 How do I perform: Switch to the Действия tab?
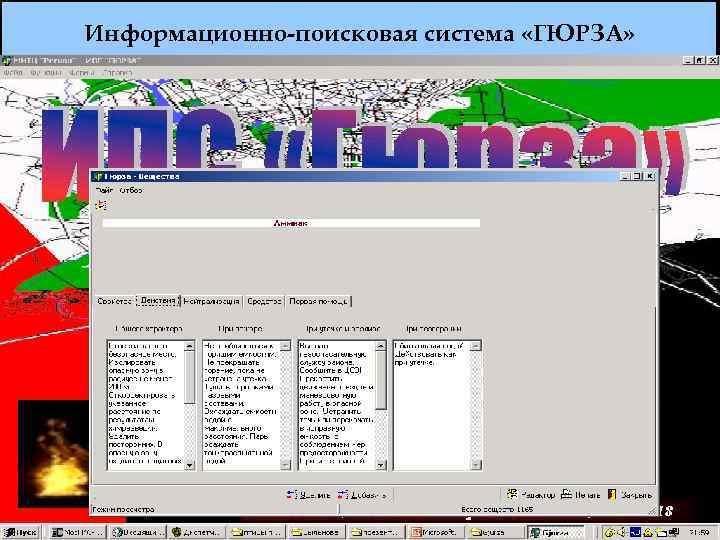158,301
